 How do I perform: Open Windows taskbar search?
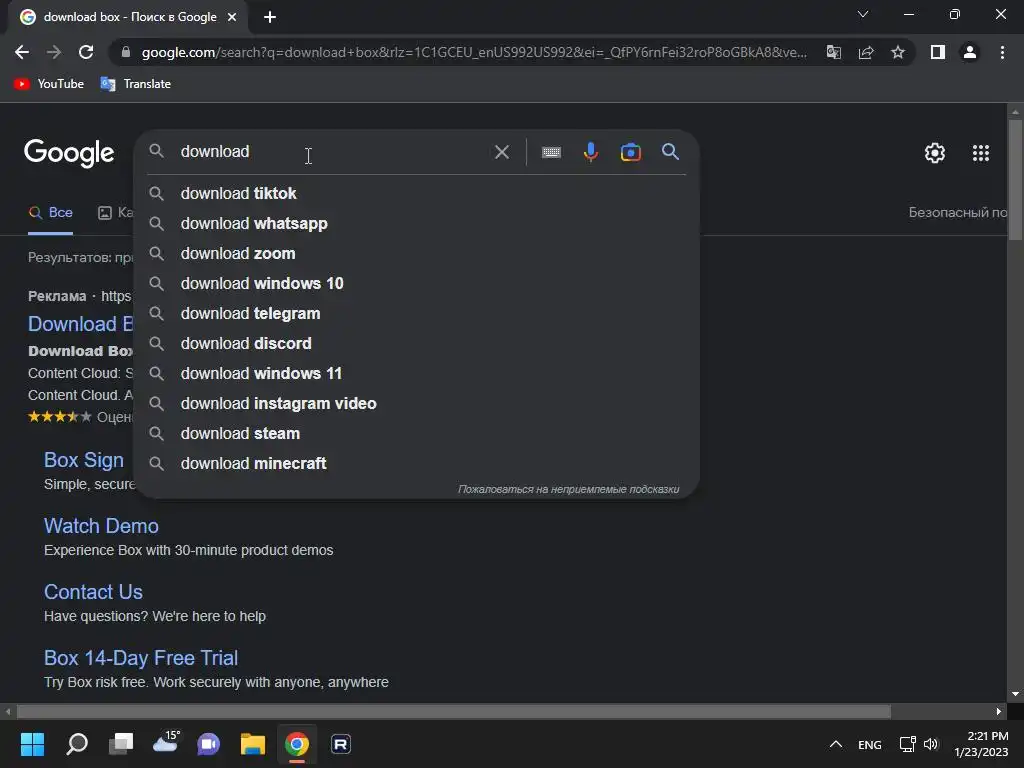tap(77, 744)
